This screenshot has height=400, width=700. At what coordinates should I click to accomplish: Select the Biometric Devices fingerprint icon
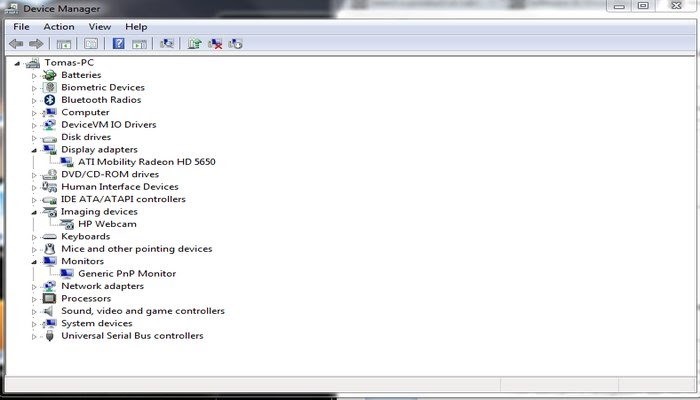[50, 88]
